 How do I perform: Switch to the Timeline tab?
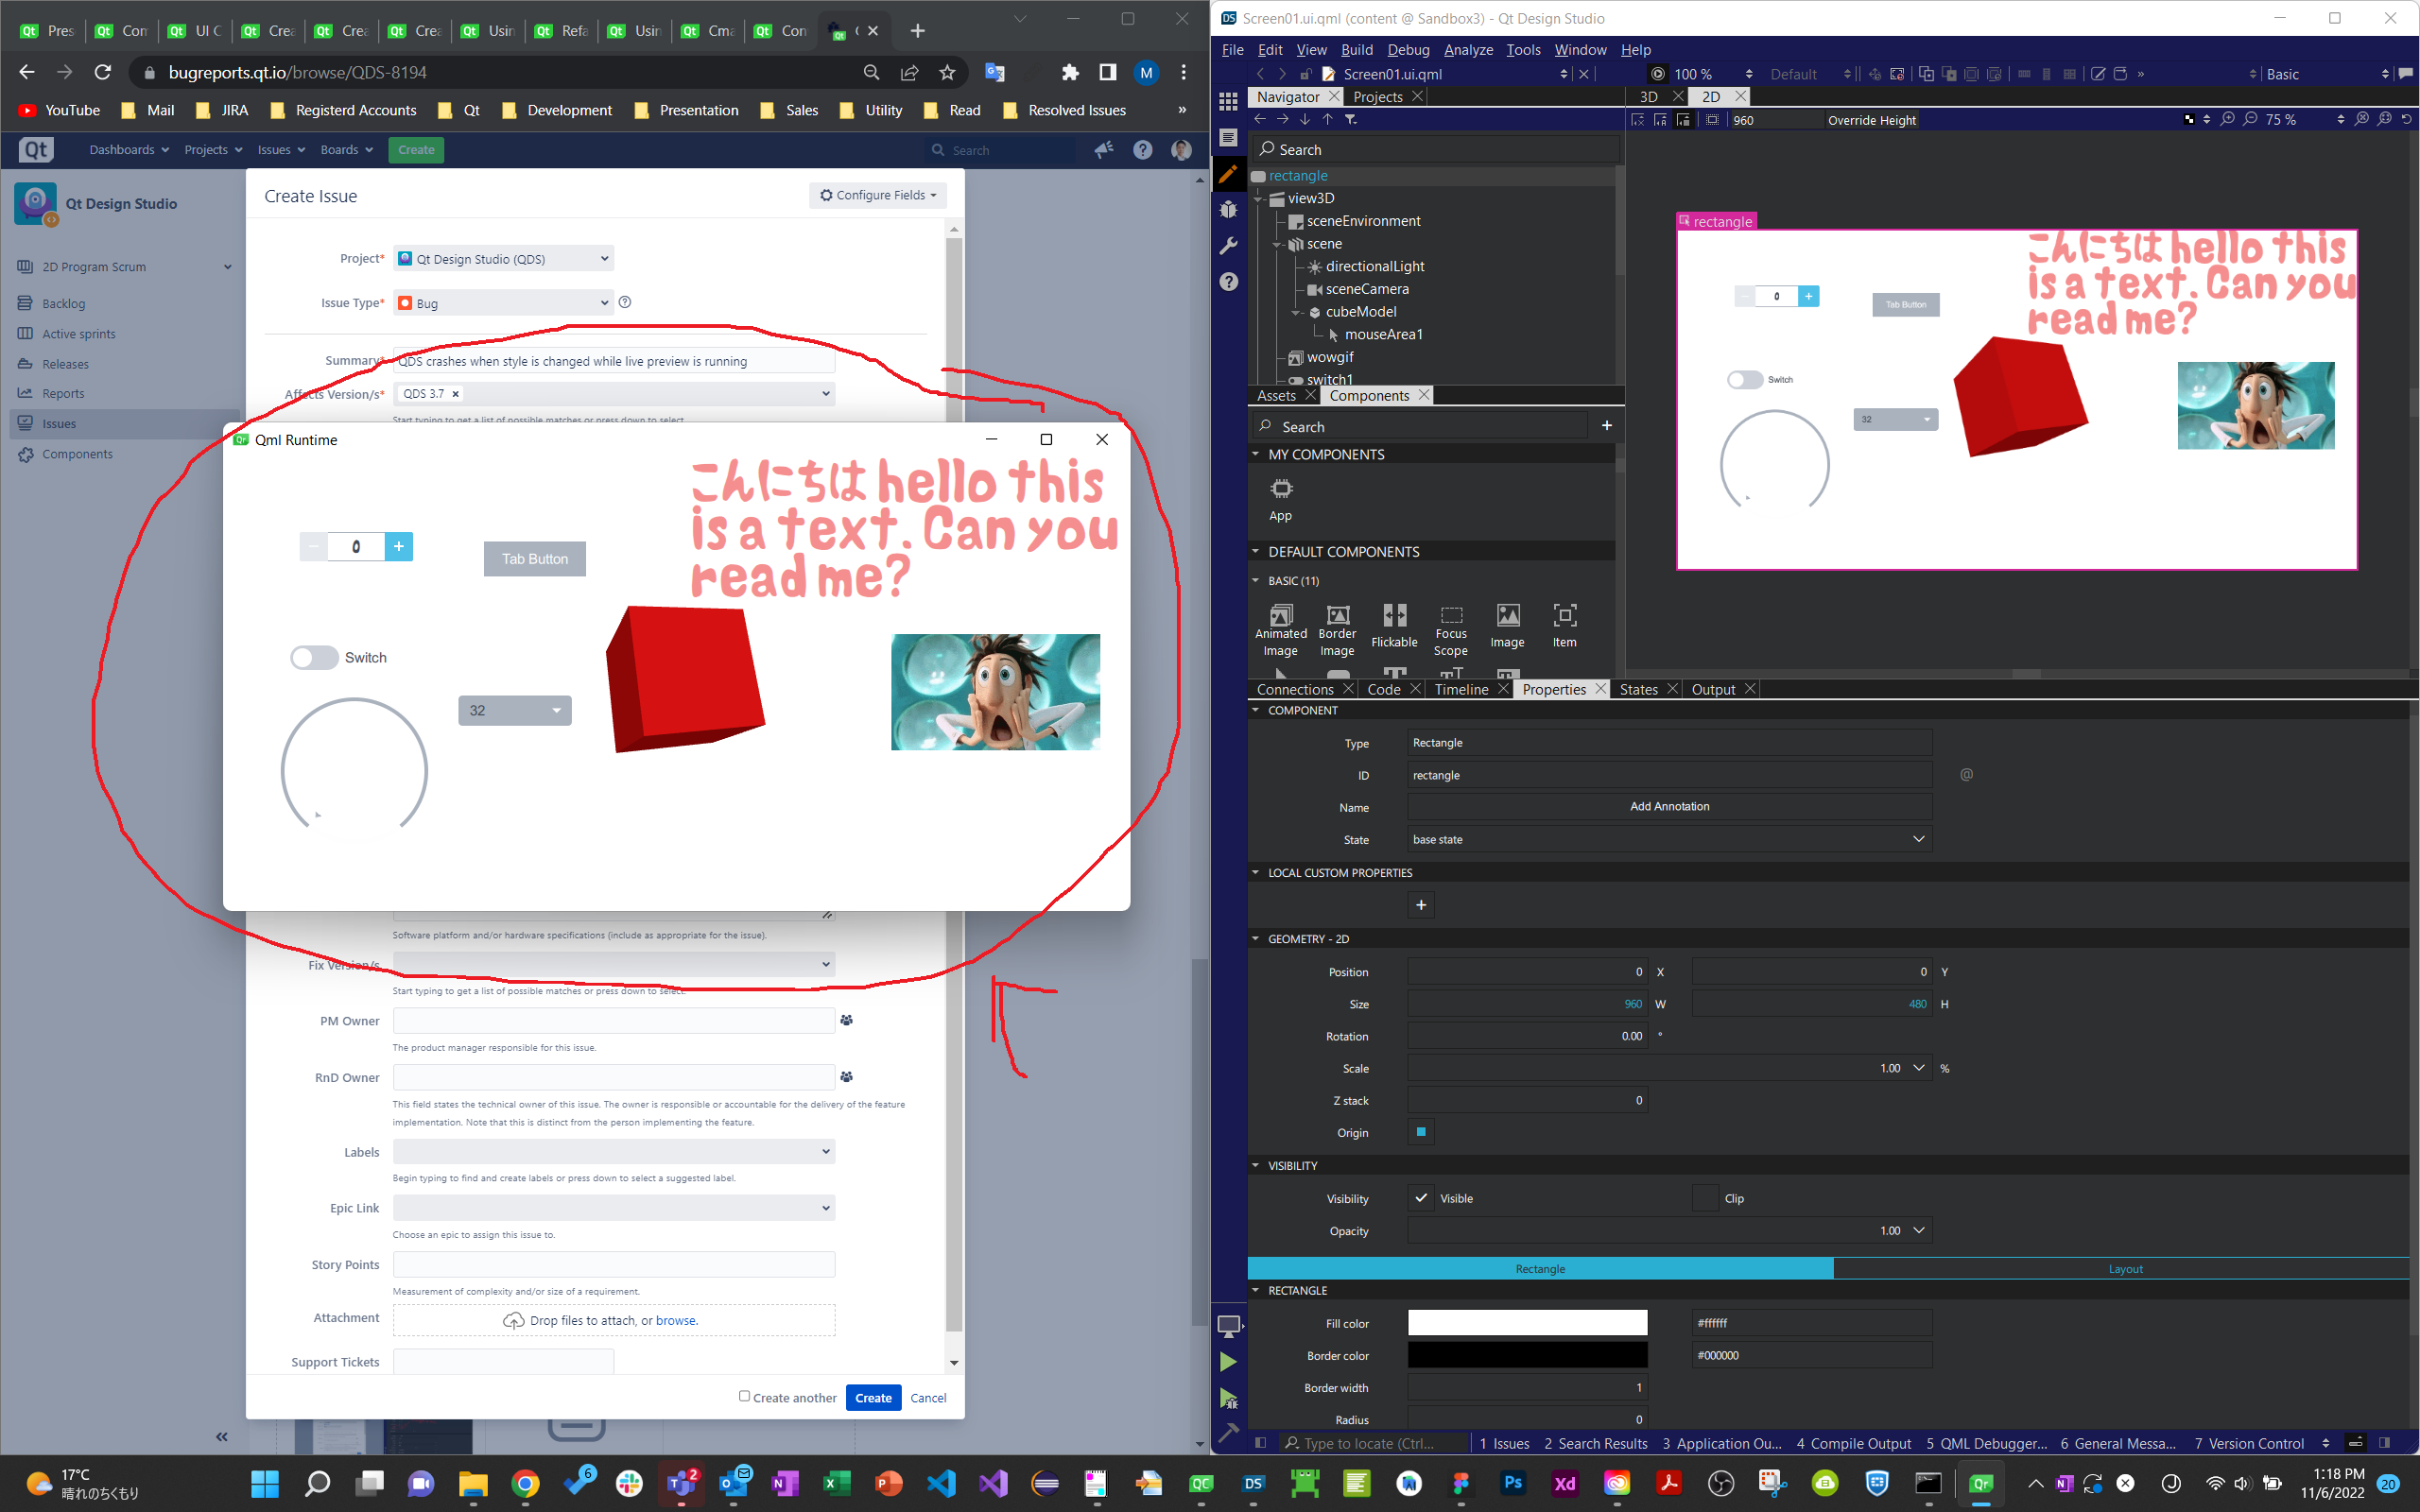coord(1461,689)
